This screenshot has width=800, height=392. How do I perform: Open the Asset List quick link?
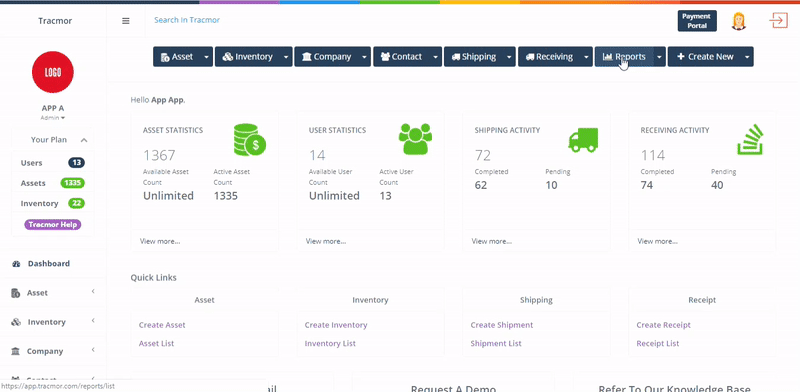point(157,344)
